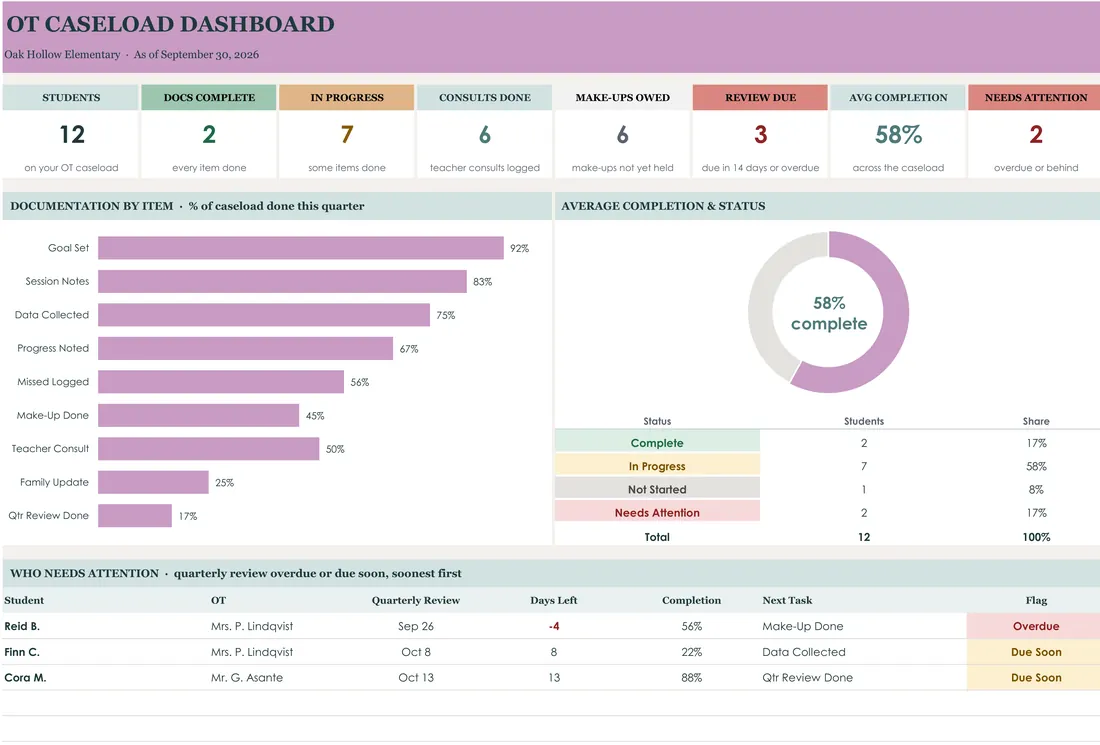This screenshot has width=1100, height=745.
Task: Click the AVG COMPLETION card header
Action: point(898,98)
